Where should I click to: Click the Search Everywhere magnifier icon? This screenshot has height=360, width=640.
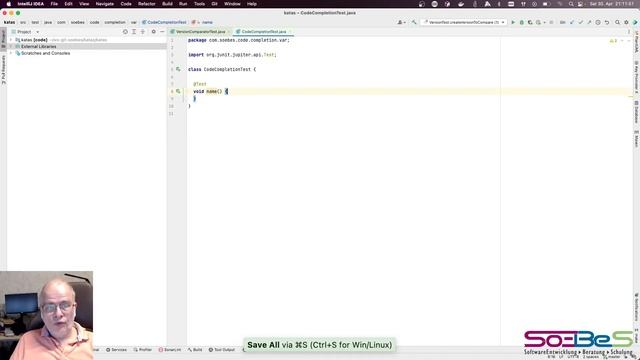click(618, 22)
